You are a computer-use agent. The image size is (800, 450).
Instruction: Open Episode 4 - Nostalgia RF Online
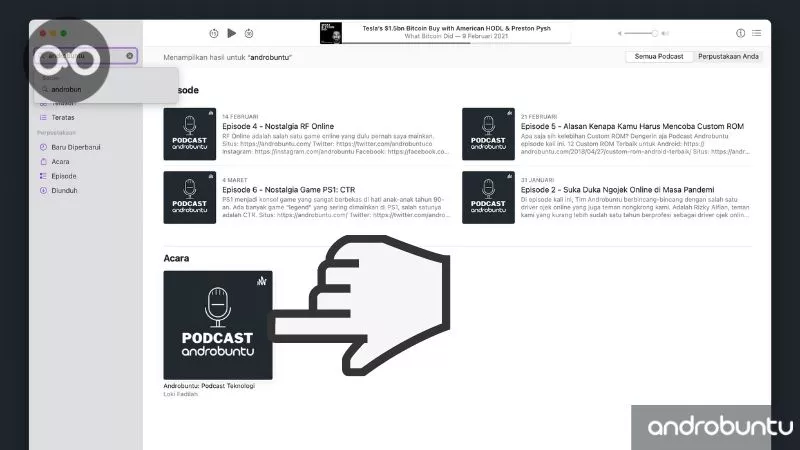click(x=278, y=126)
